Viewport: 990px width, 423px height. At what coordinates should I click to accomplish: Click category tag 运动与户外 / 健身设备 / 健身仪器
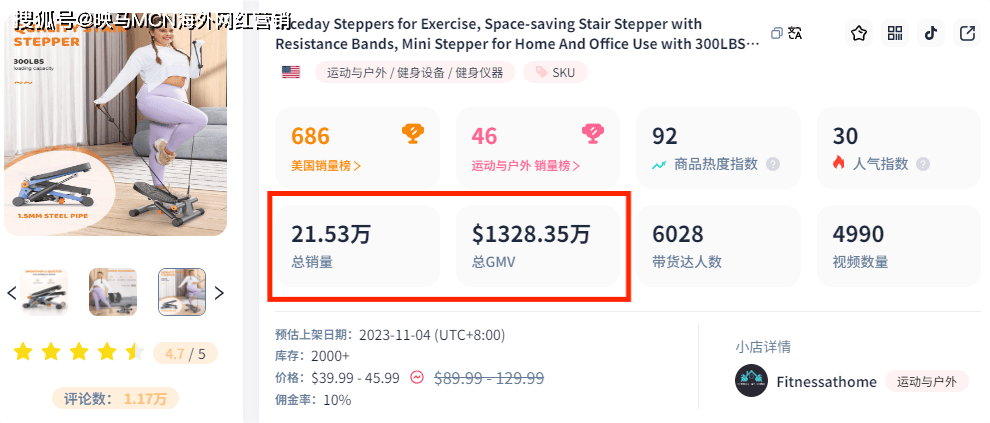click(x=415, y=72)
